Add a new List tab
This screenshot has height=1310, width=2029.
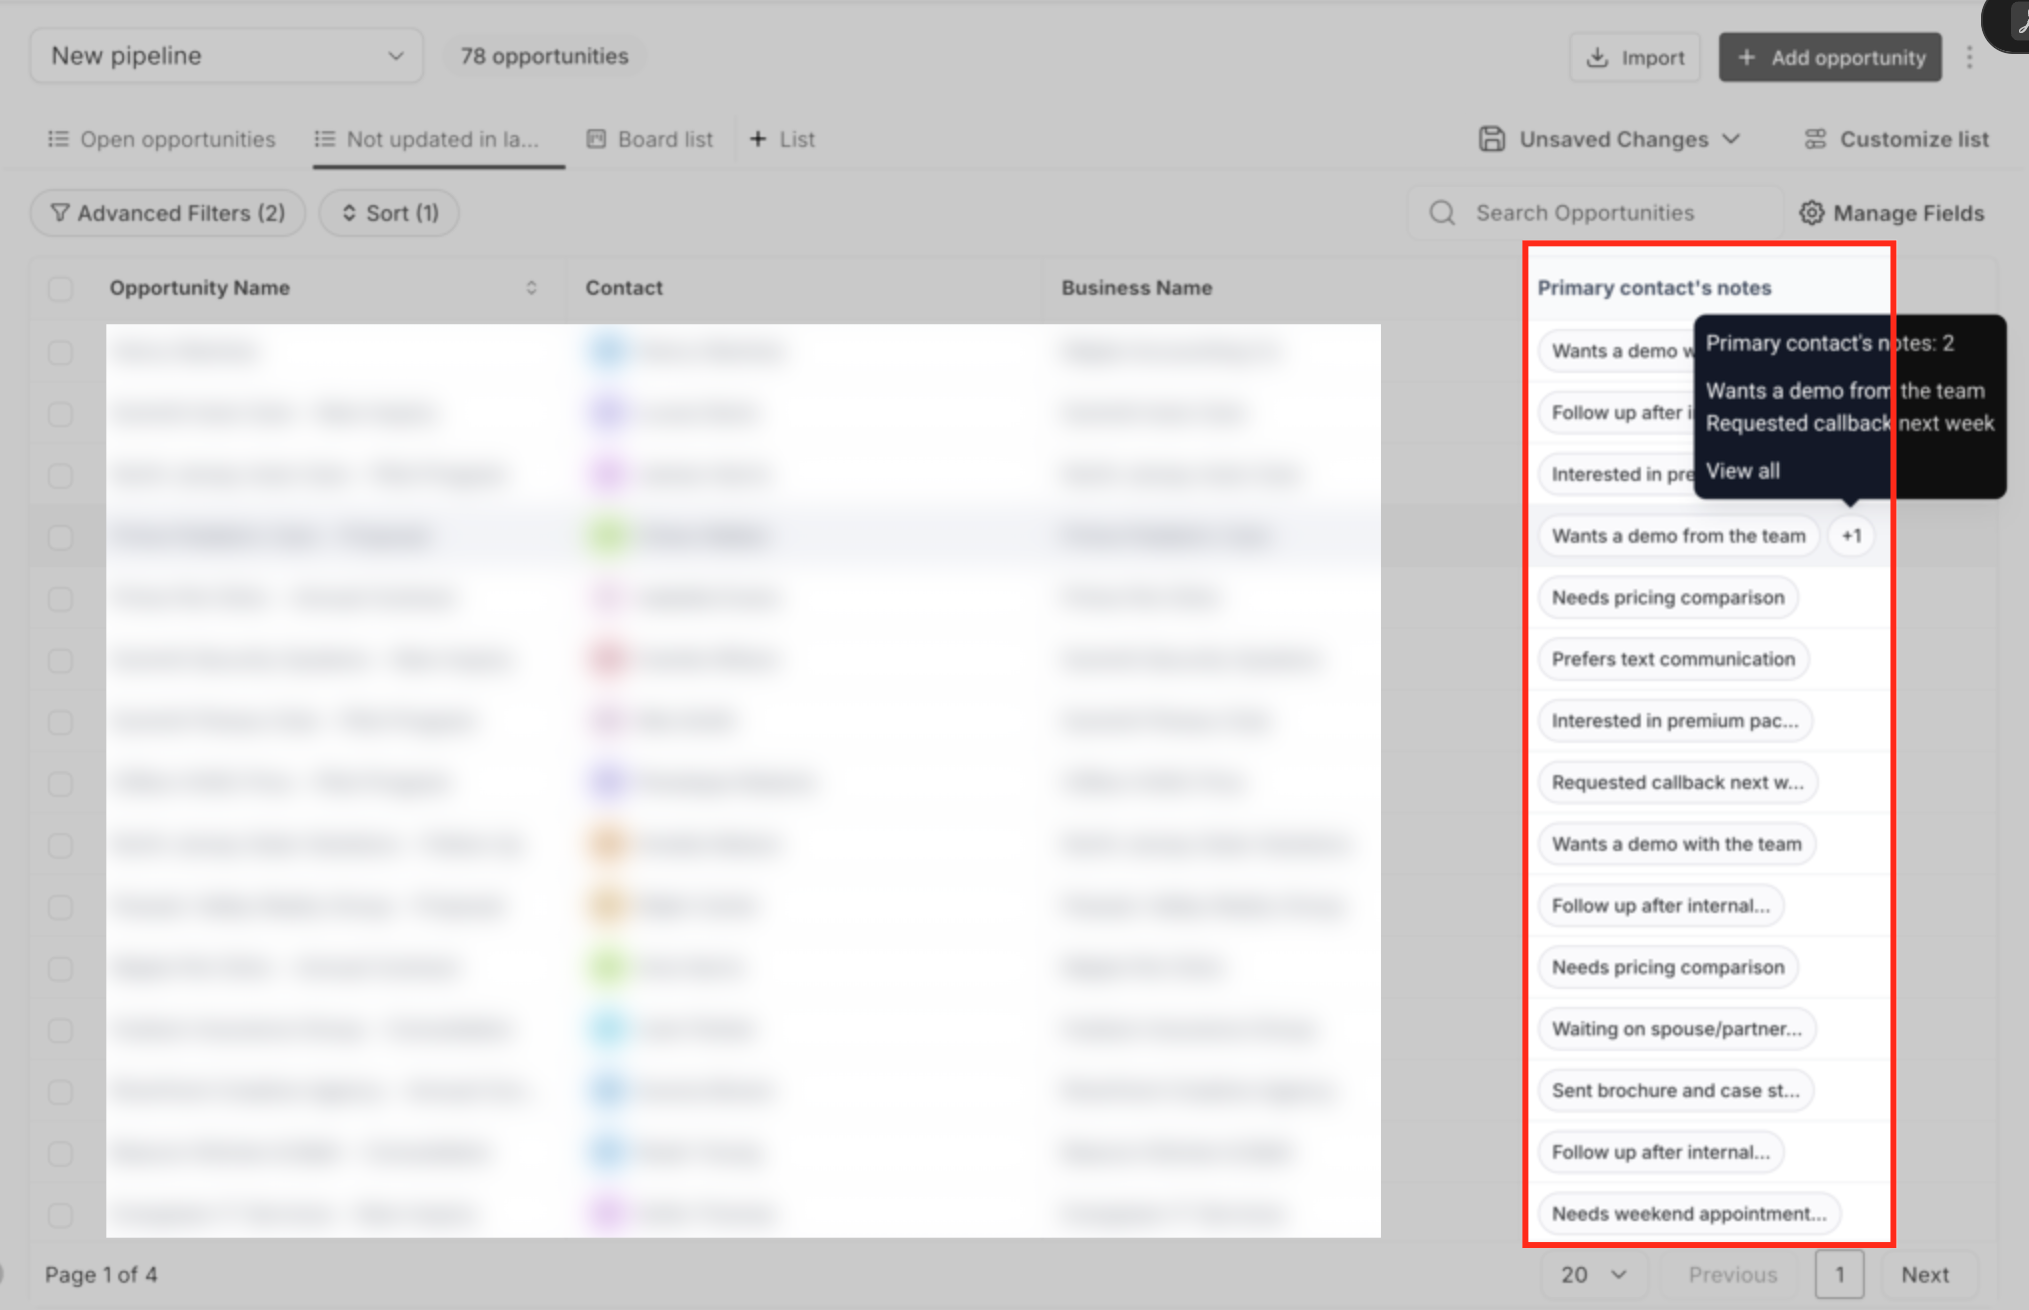point(783,139)
